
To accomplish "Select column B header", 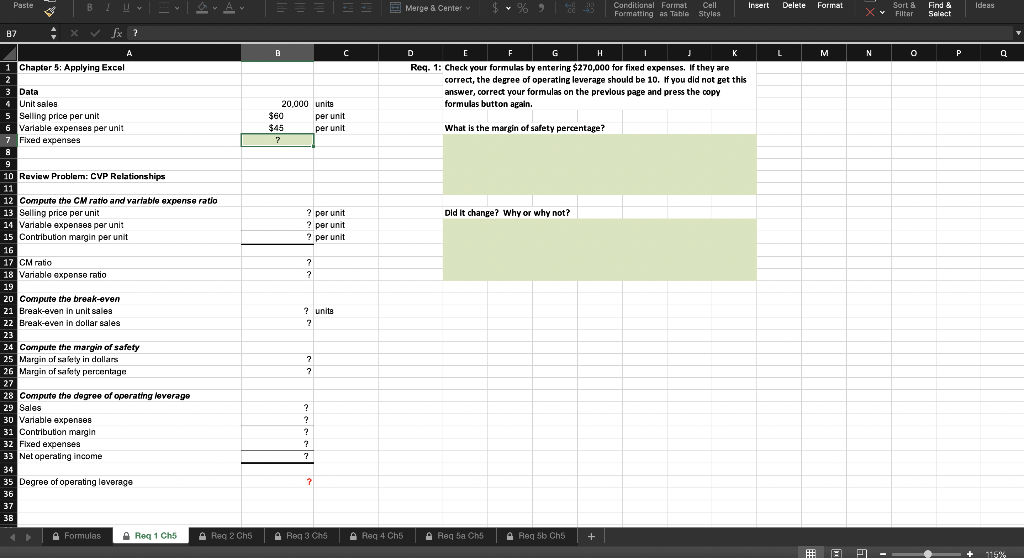I will [x=278, y=53].
